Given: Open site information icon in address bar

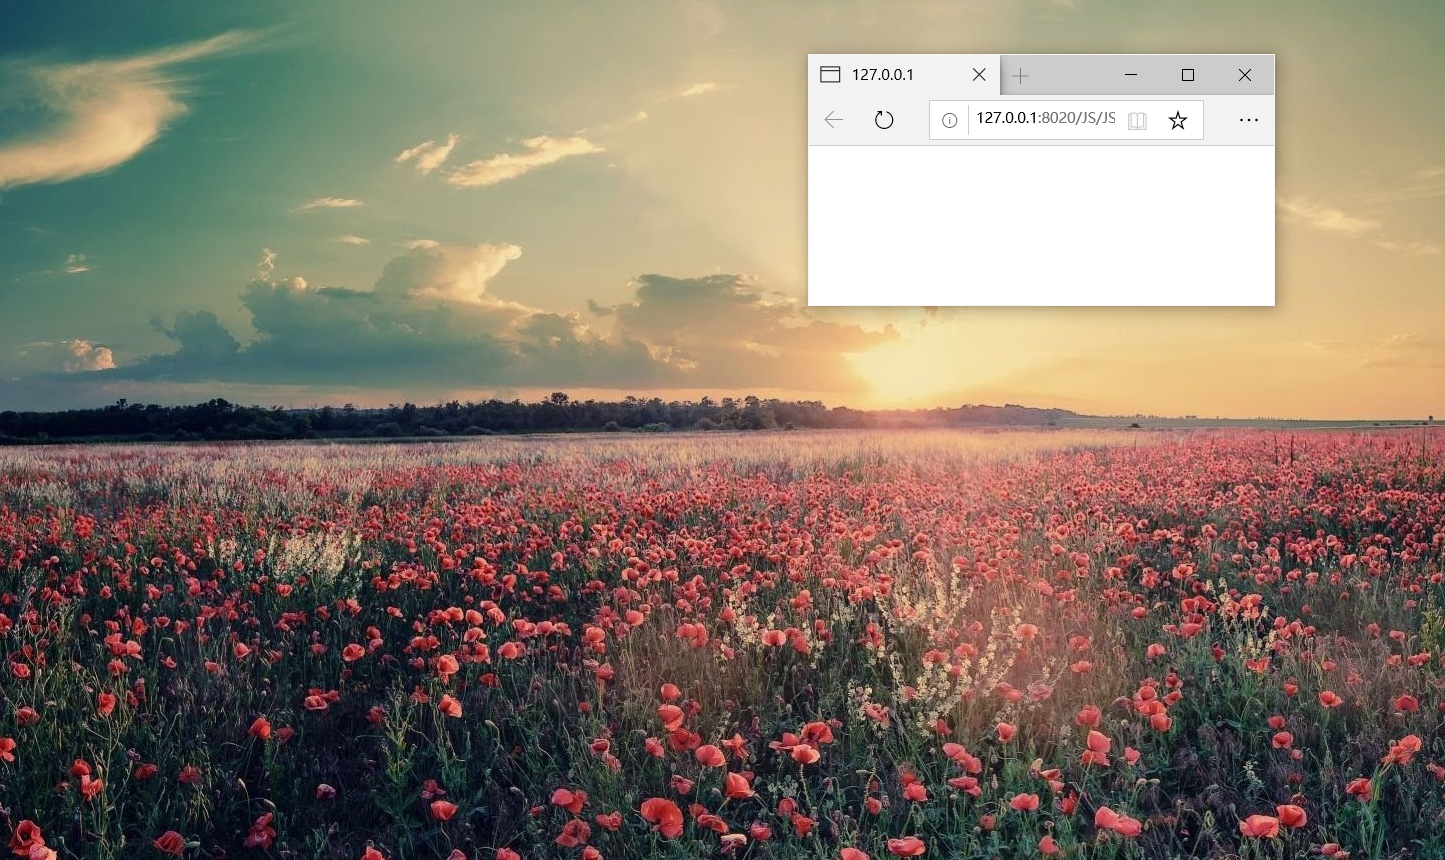Looking at the screenshot, I should pos(949,120).
